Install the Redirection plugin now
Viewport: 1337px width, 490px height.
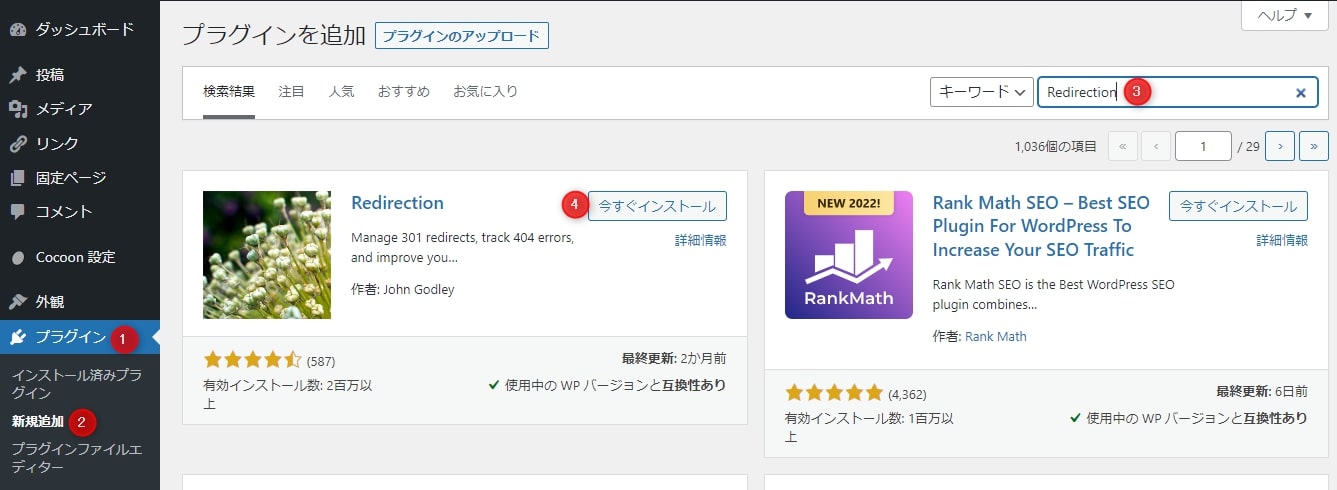tap(657, 206)
